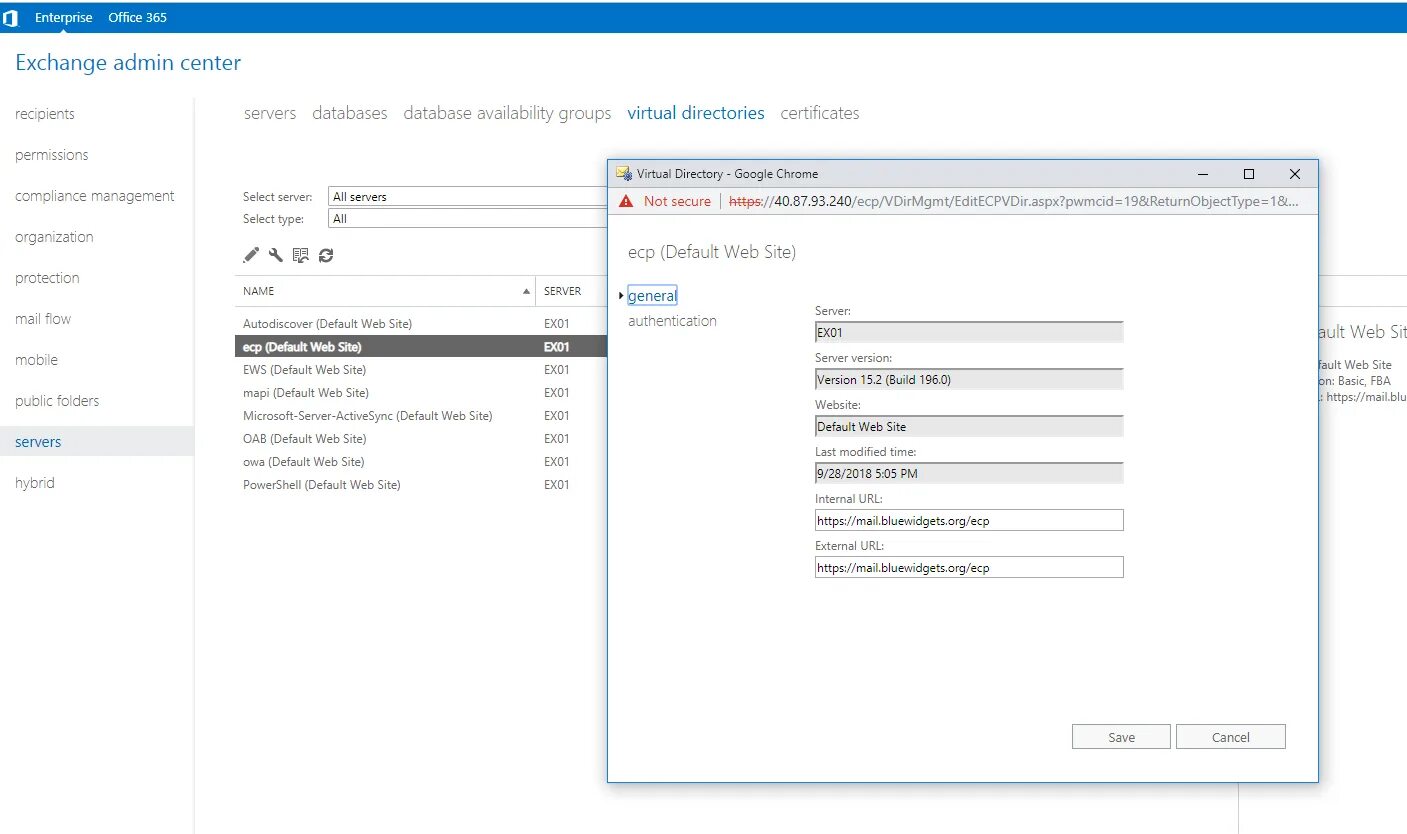Click the Website field
This screenshot has height=834, width=1407.
click(x=969, y=427)
